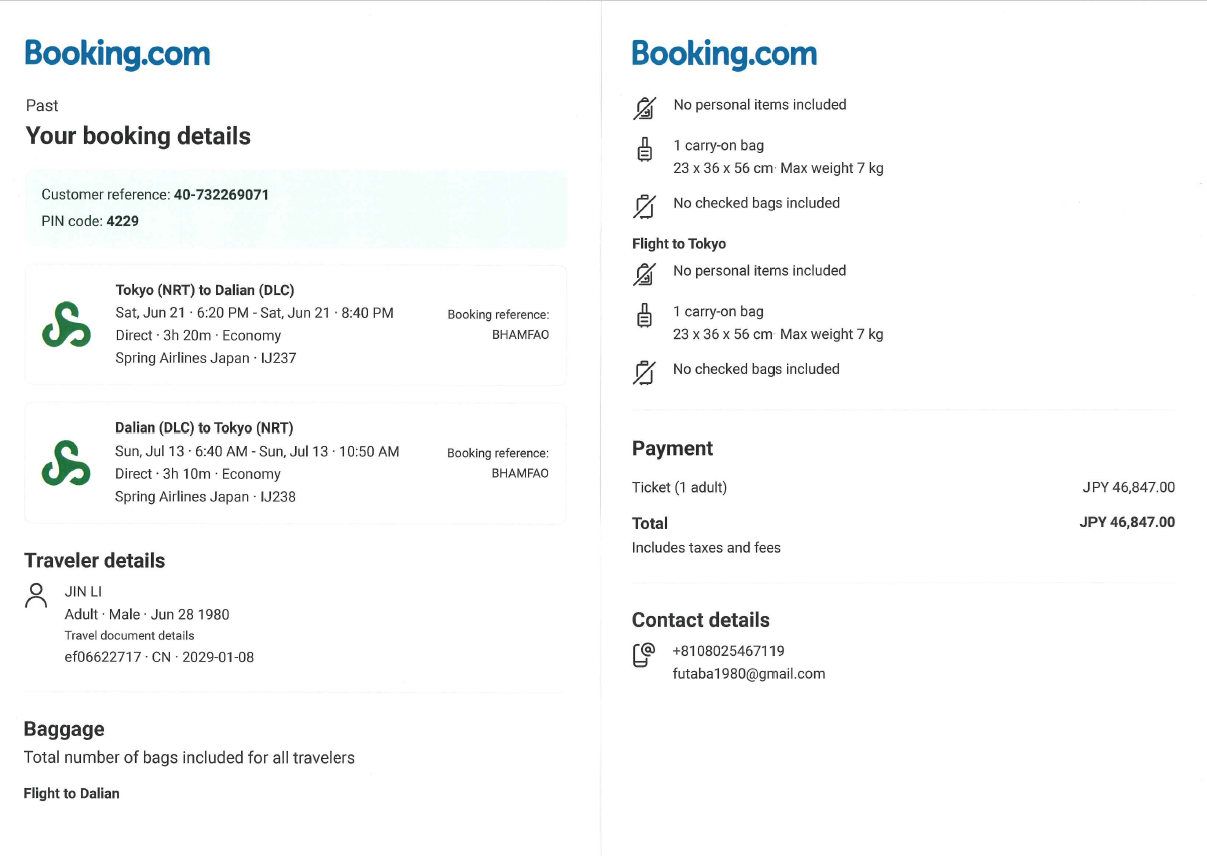The width and height of the screenshot is (1207, 856).
Task: Click the no checked bags icon under Flight to Tokyo
Action: point(645,371)
